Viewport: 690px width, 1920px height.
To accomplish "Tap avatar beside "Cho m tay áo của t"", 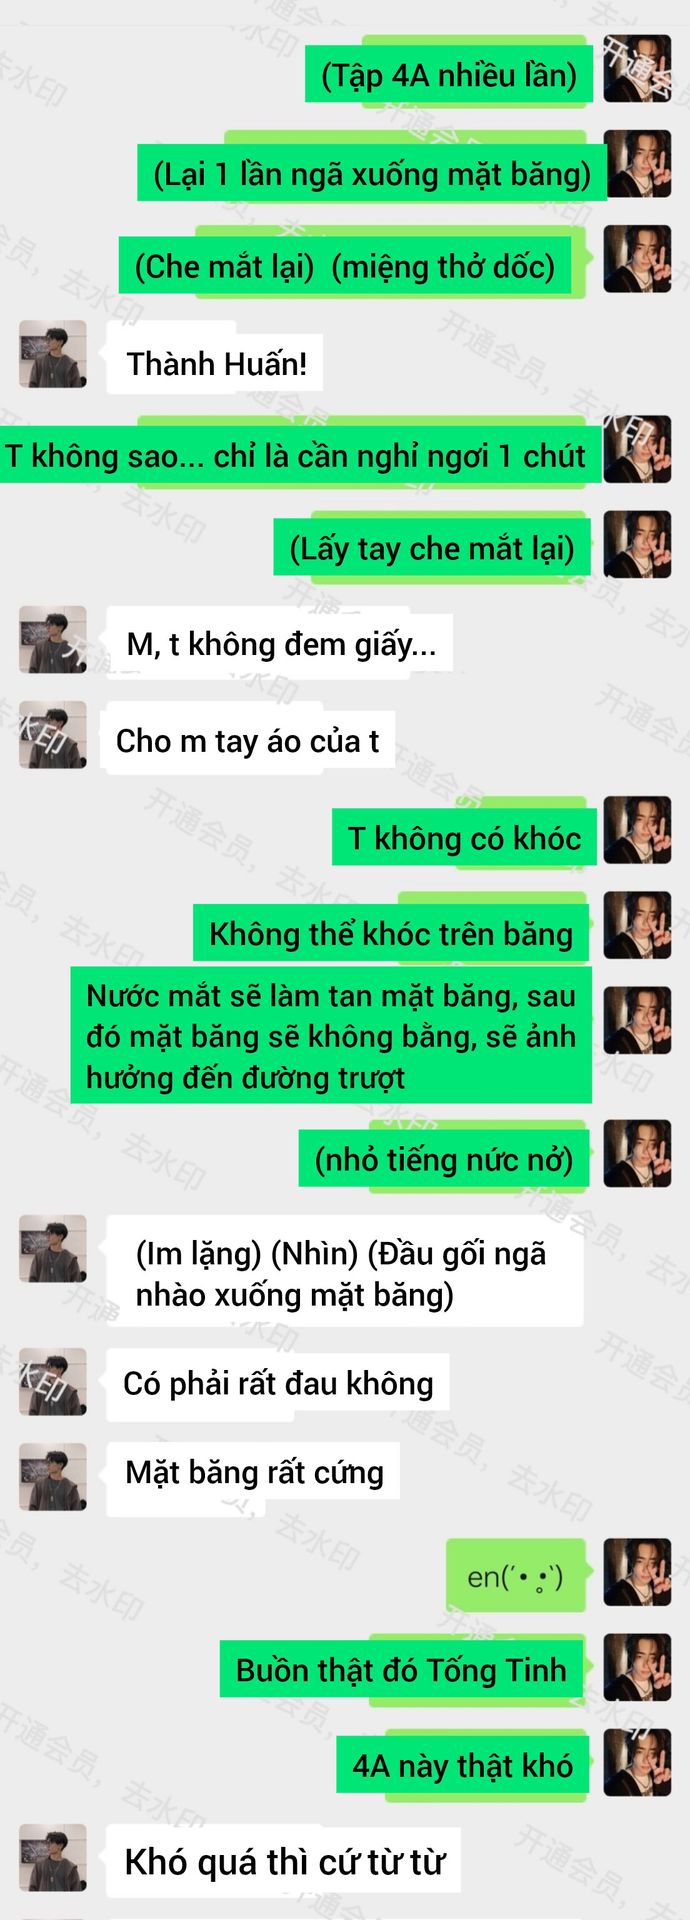I will (x=53, y=735).
